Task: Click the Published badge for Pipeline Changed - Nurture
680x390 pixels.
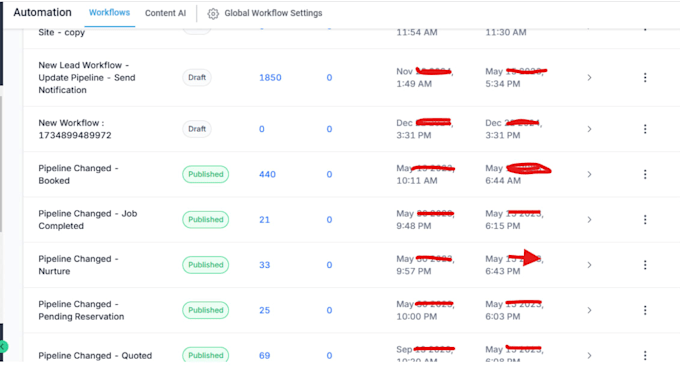Action: (x=206, y=265)
